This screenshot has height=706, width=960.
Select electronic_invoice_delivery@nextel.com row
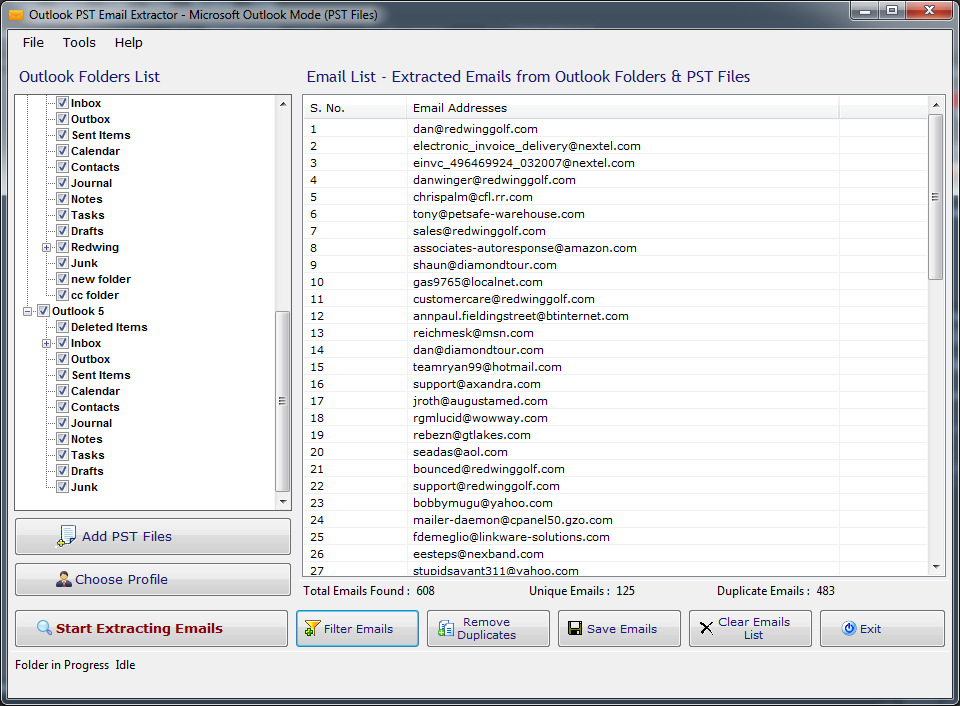(615, 146)
